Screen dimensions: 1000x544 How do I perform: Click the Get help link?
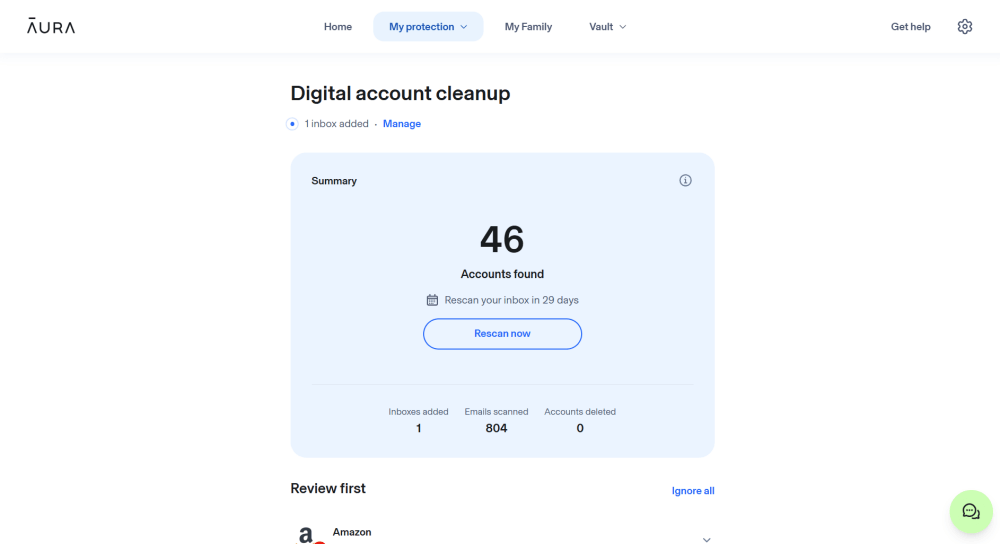(x=910, y=27)
